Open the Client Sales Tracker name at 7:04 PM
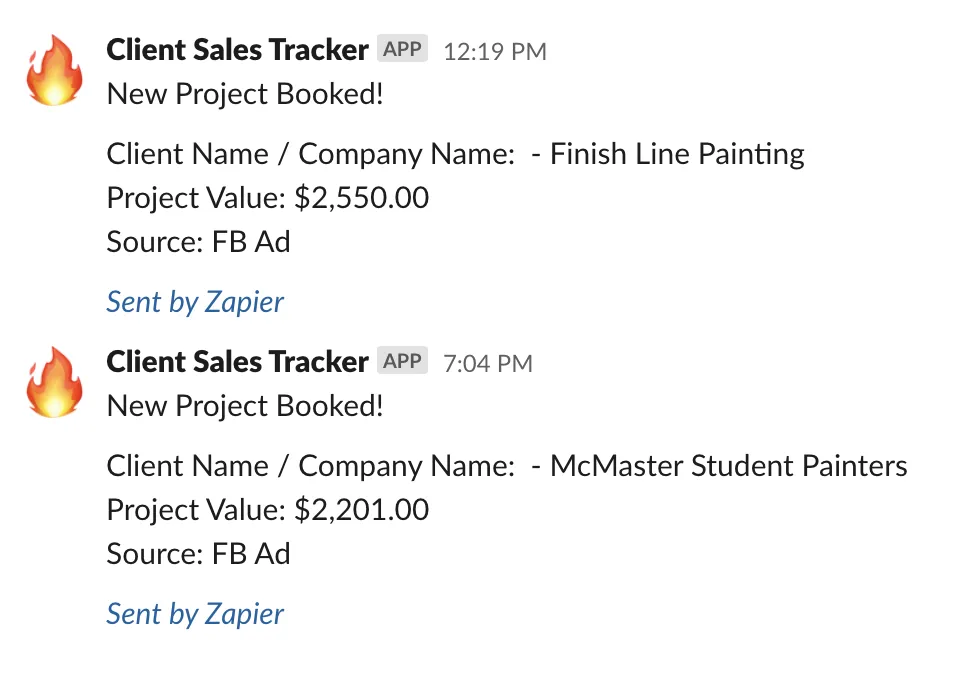 pos(237,362)
